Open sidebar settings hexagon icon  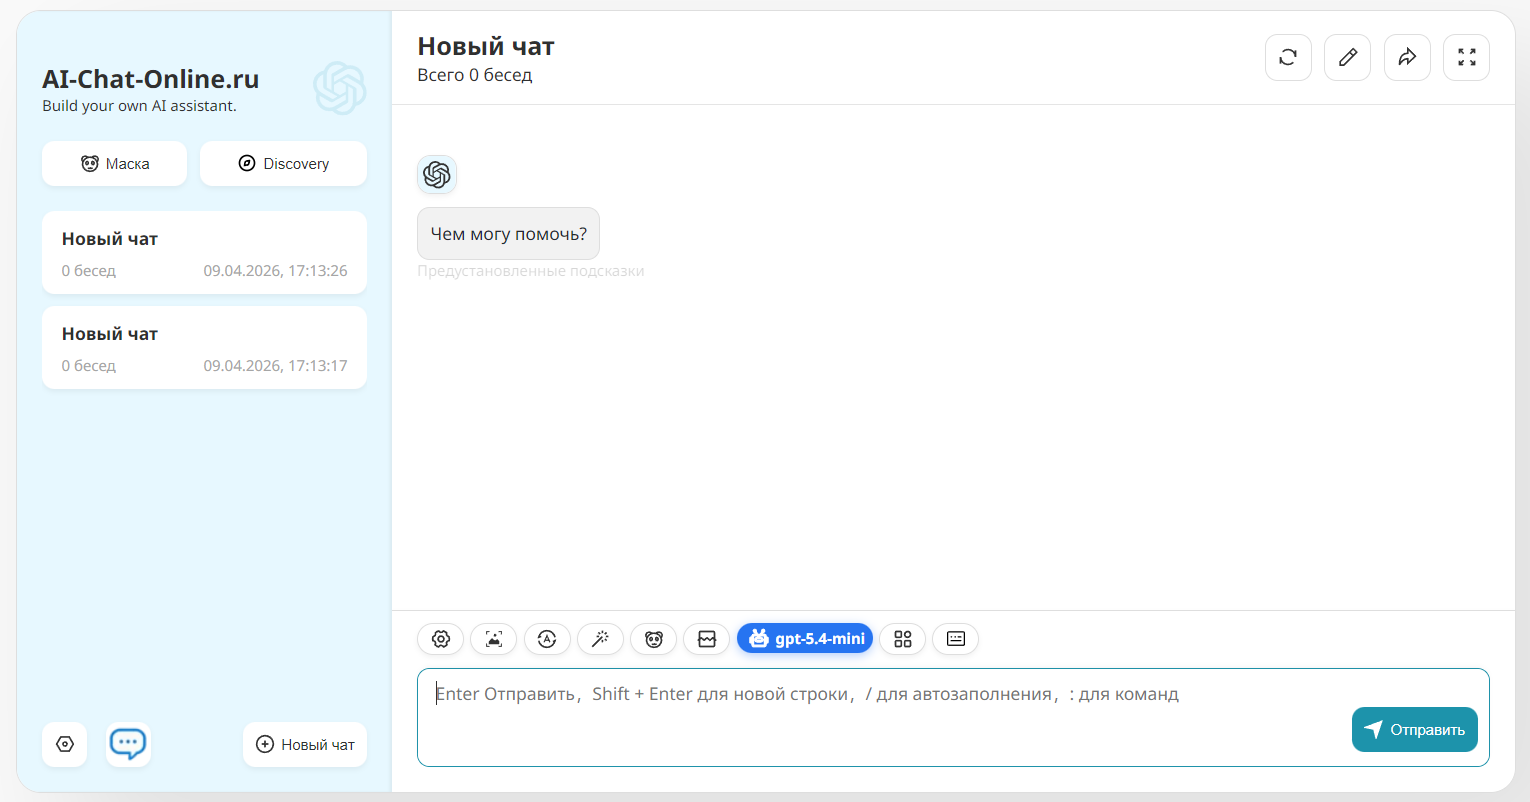65,745
